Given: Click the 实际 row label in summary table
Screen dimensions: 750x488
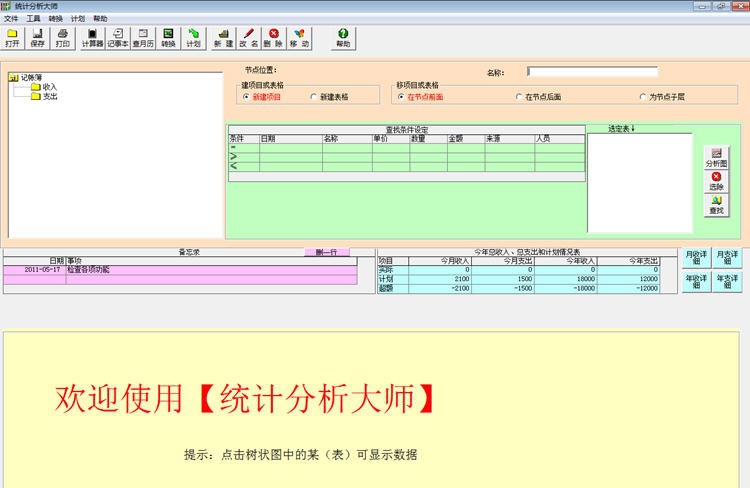Looking at the screenshot, I should (393, 270).
